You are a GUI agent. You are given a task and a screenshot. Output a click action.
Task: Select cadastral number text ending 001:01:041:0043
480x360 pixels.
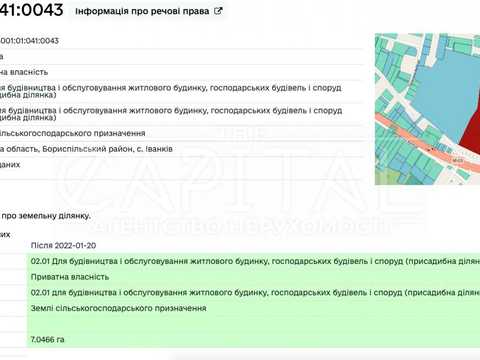coord(29,41)
